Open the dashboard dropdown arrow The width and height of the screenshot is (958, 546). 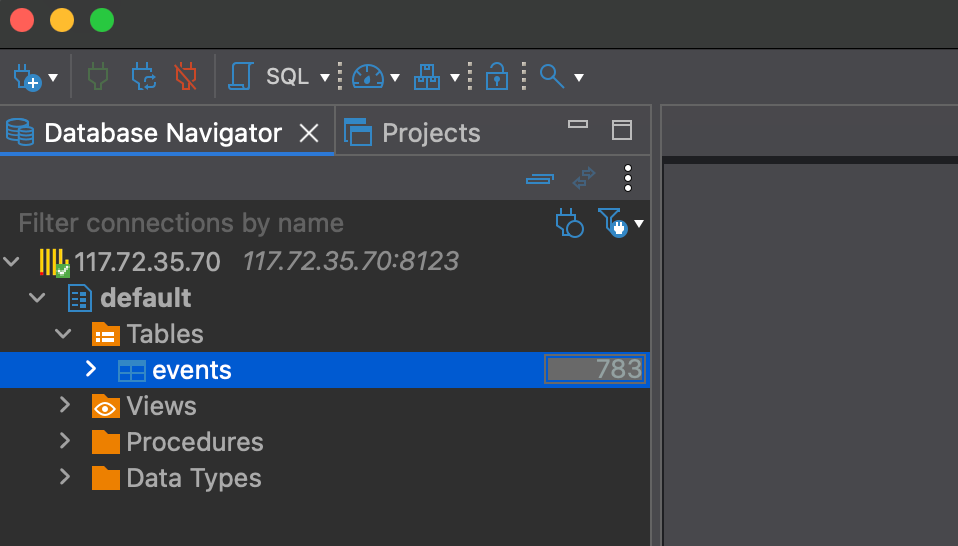pos(395,78)
